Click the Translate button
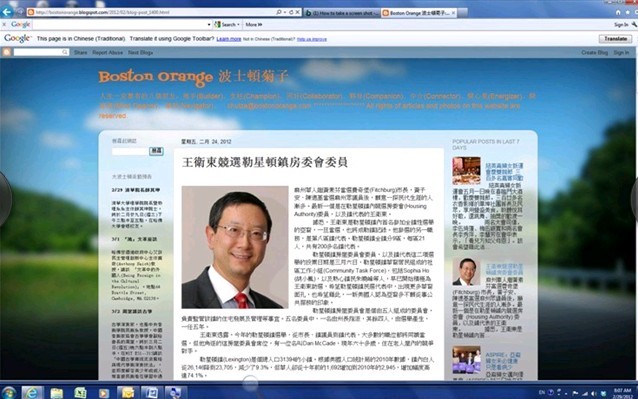This screenshot has width=638, height=399. click(x=615, y=39)
